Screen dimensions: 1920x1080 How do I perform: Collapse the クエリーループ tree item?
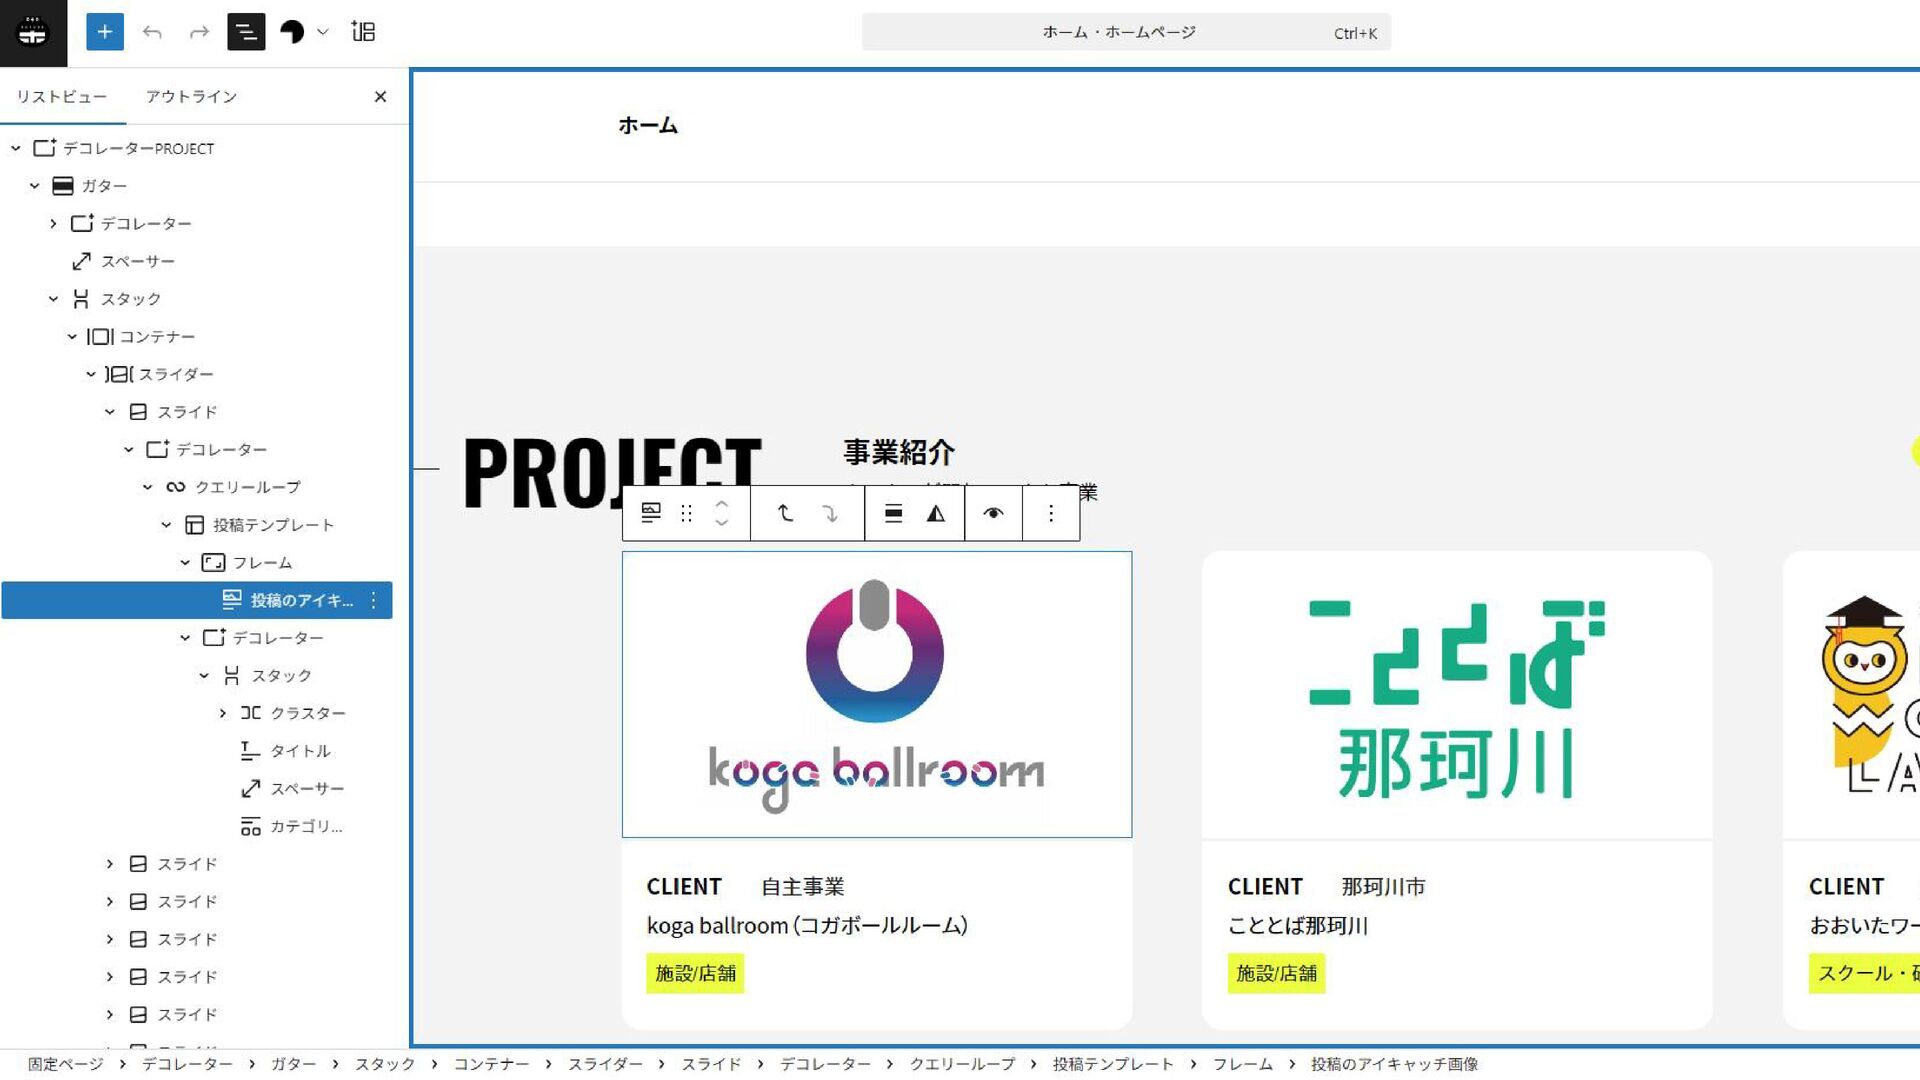(148, 487)
